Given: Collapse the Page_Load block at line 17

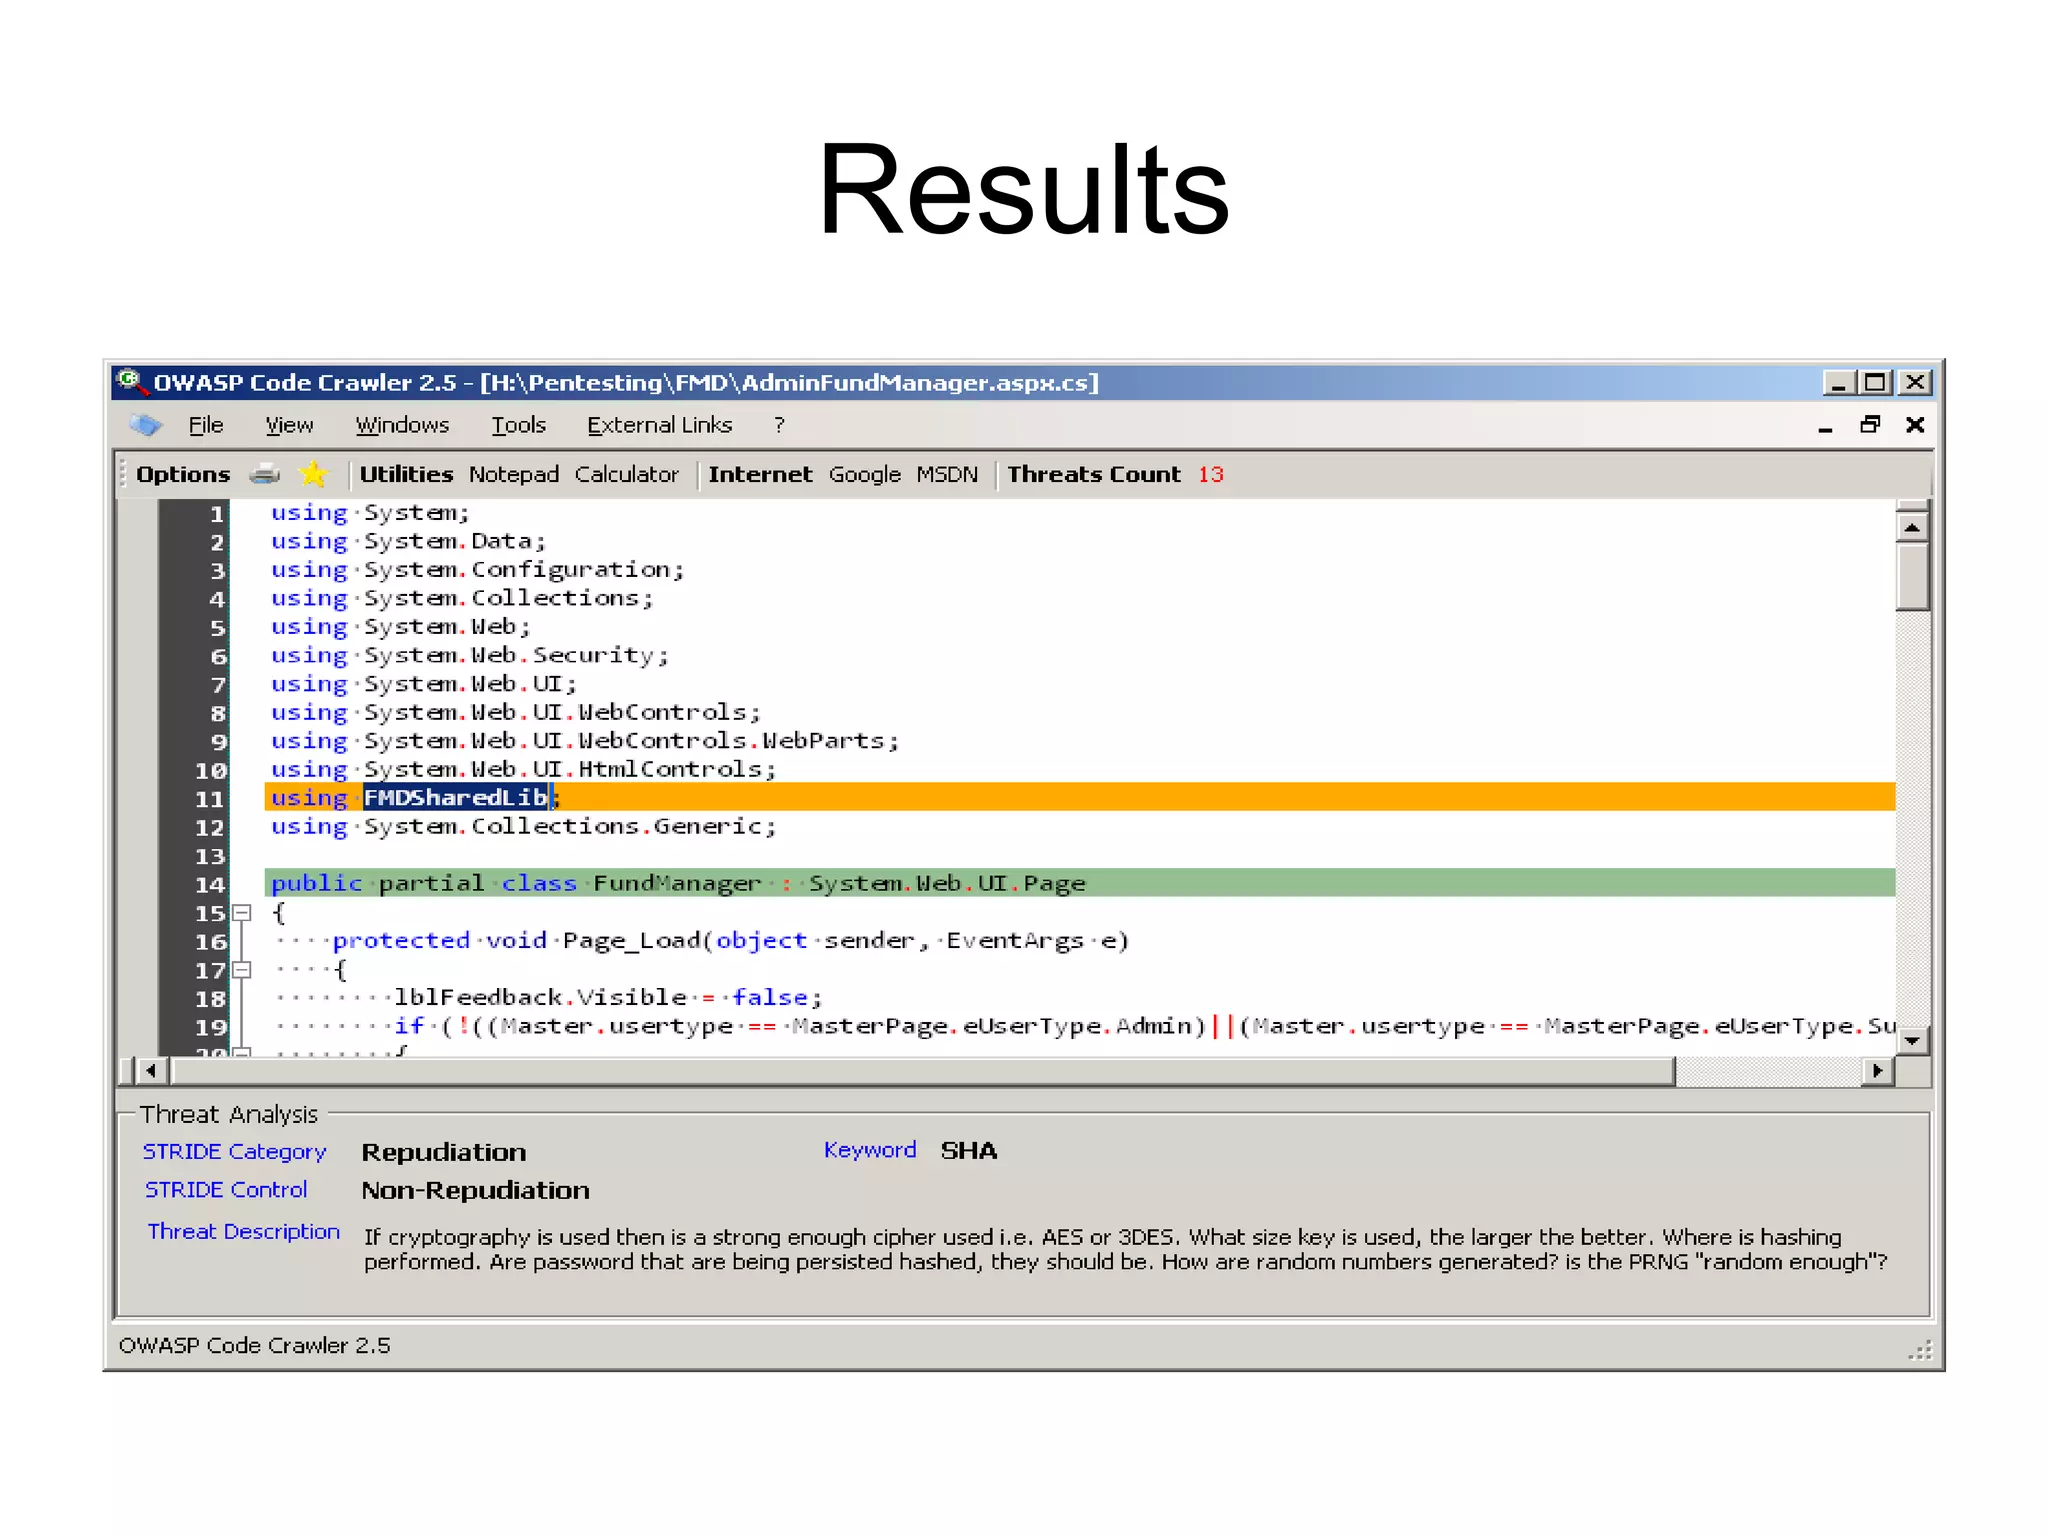Looking at the screenshot, I should [242, 969].
